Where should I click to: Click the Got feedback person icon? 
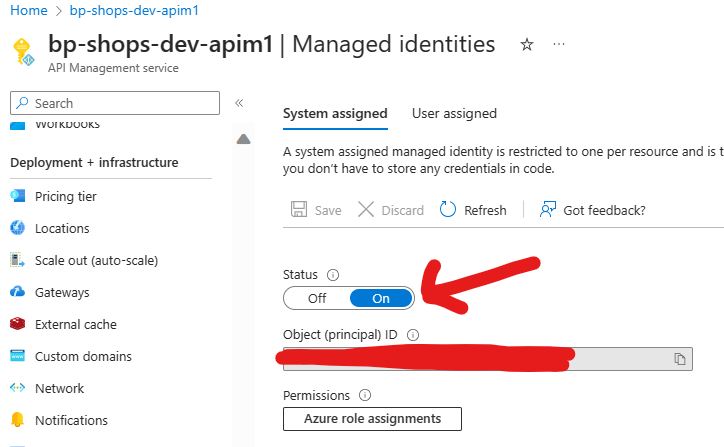548,209
